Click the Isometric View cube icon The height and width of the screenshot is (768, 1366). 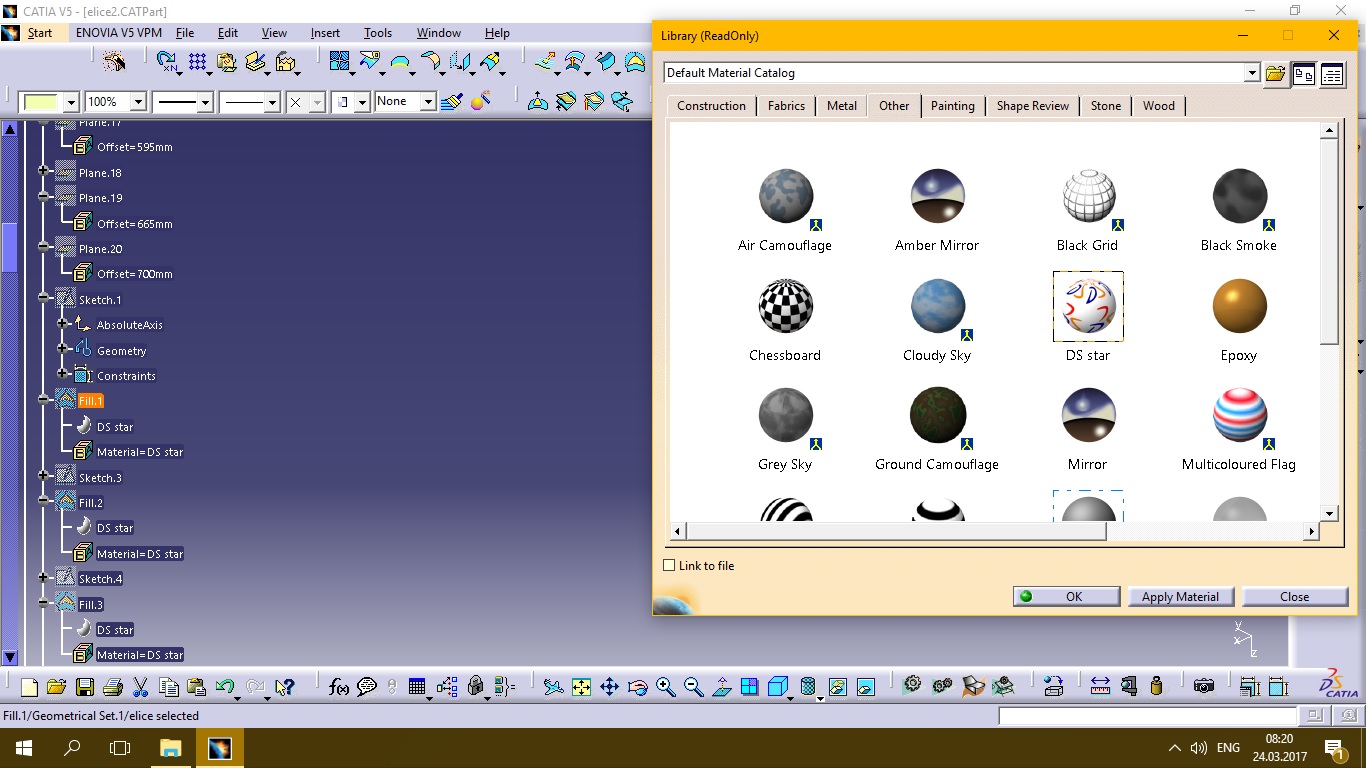coord(777,687)
